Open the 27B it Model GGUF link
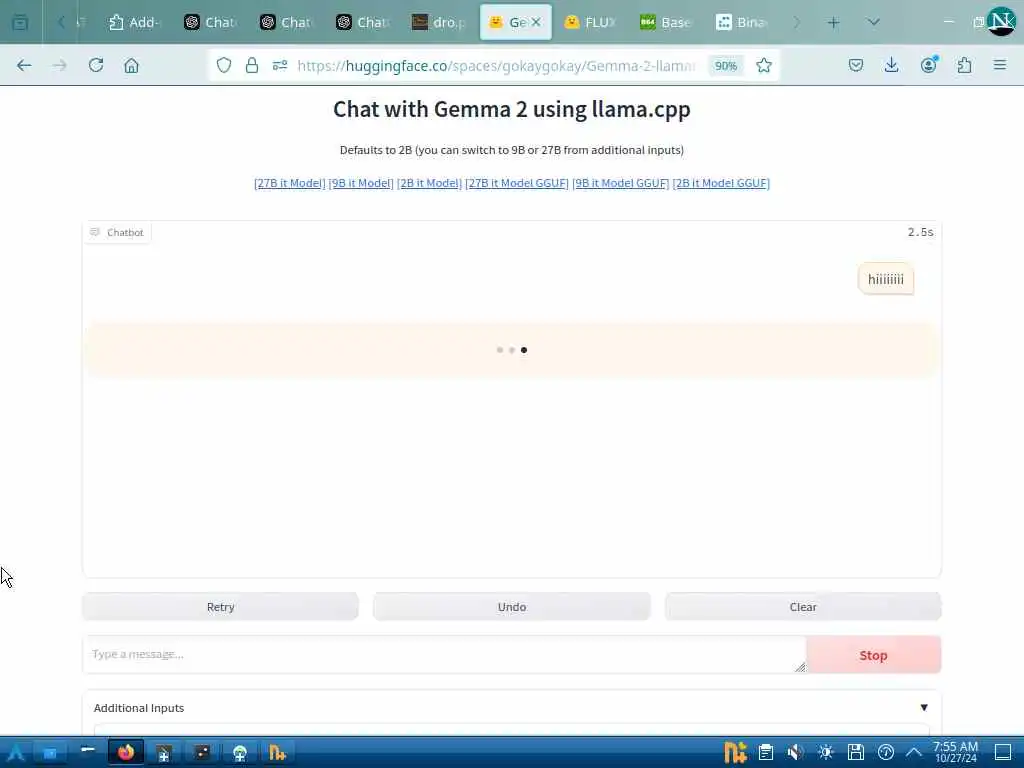The width and height of the screenshot is (1024, 768). 517,183
